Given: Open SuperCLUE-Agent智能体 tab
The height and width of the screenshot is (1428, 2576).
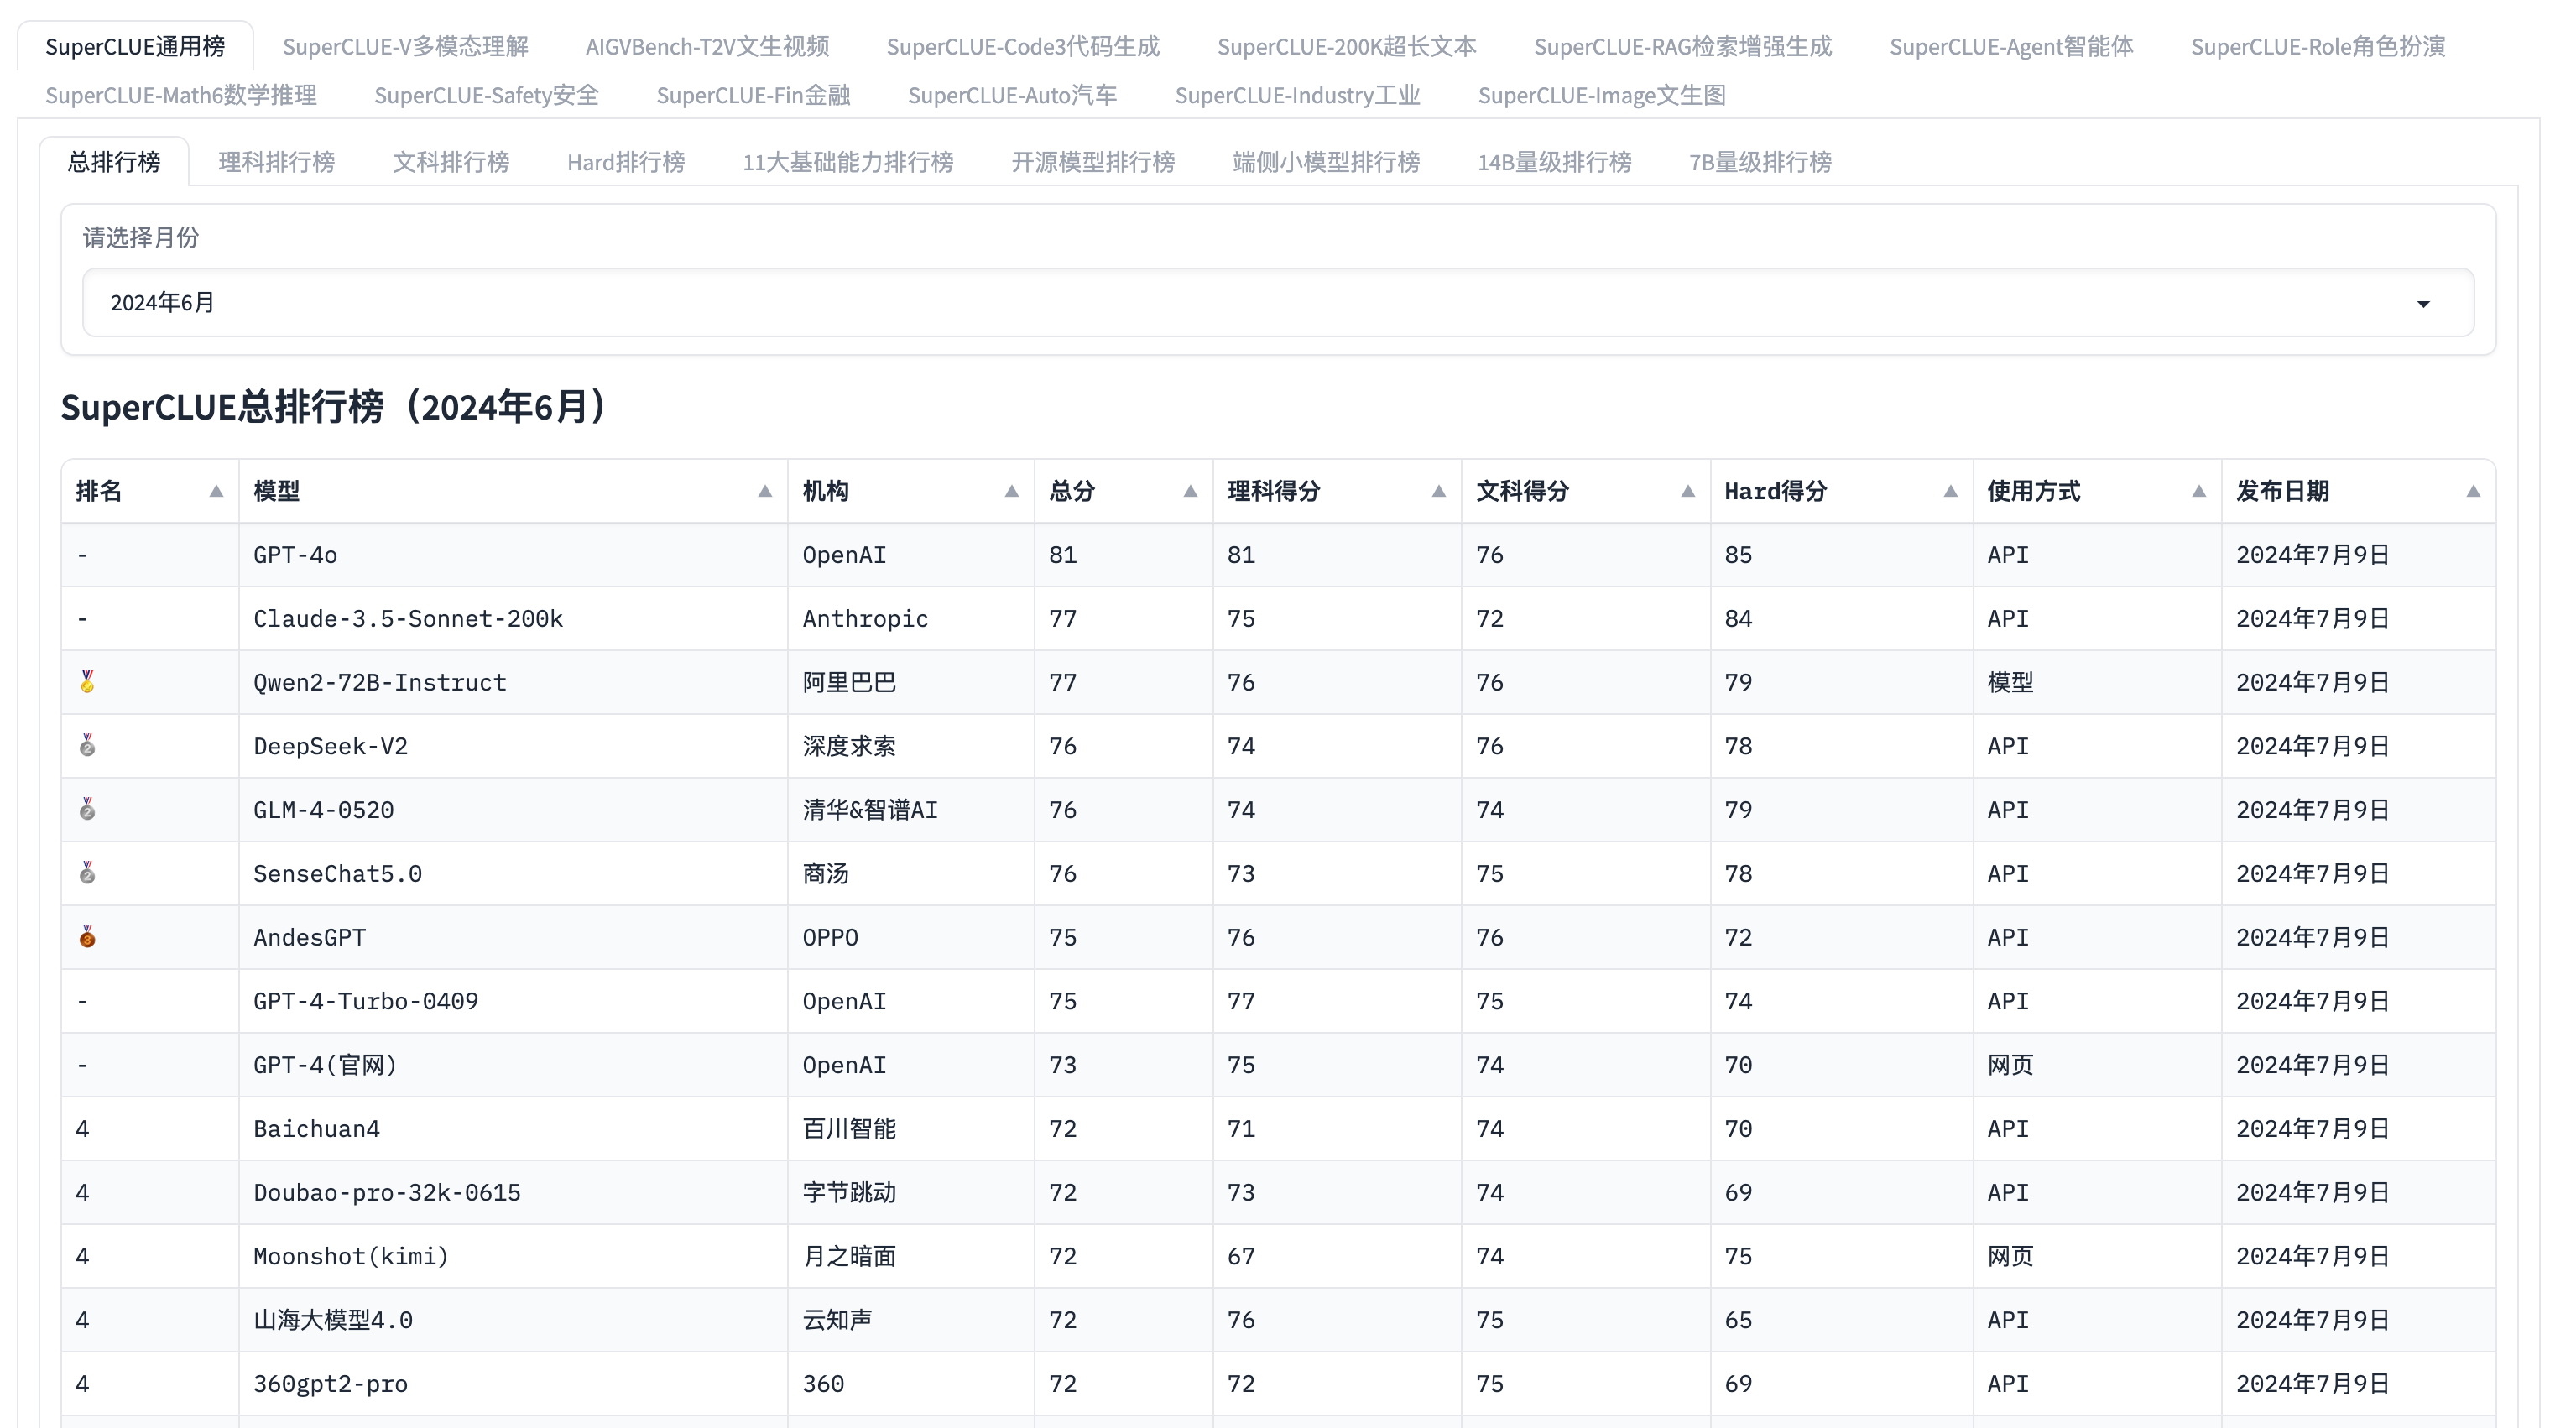Looking at the screenshot, I should pos(2011,46).
